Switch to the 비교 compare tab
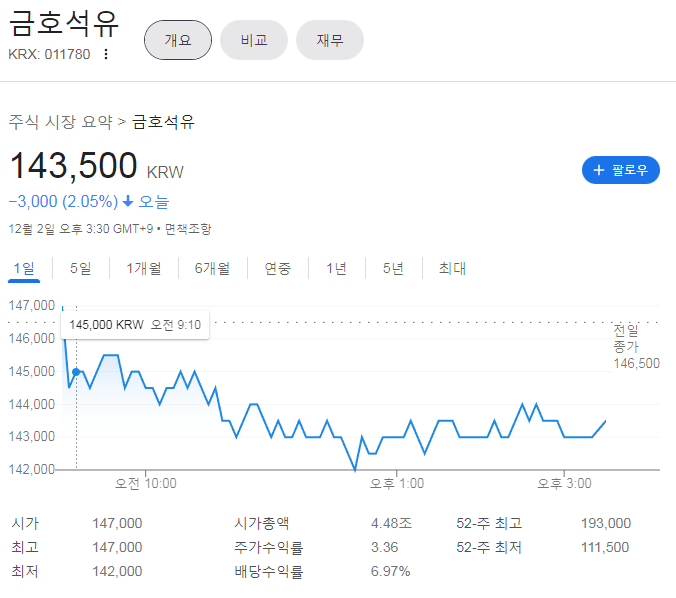The width and height of the screenshot is (676, 598). click(254, 40)
